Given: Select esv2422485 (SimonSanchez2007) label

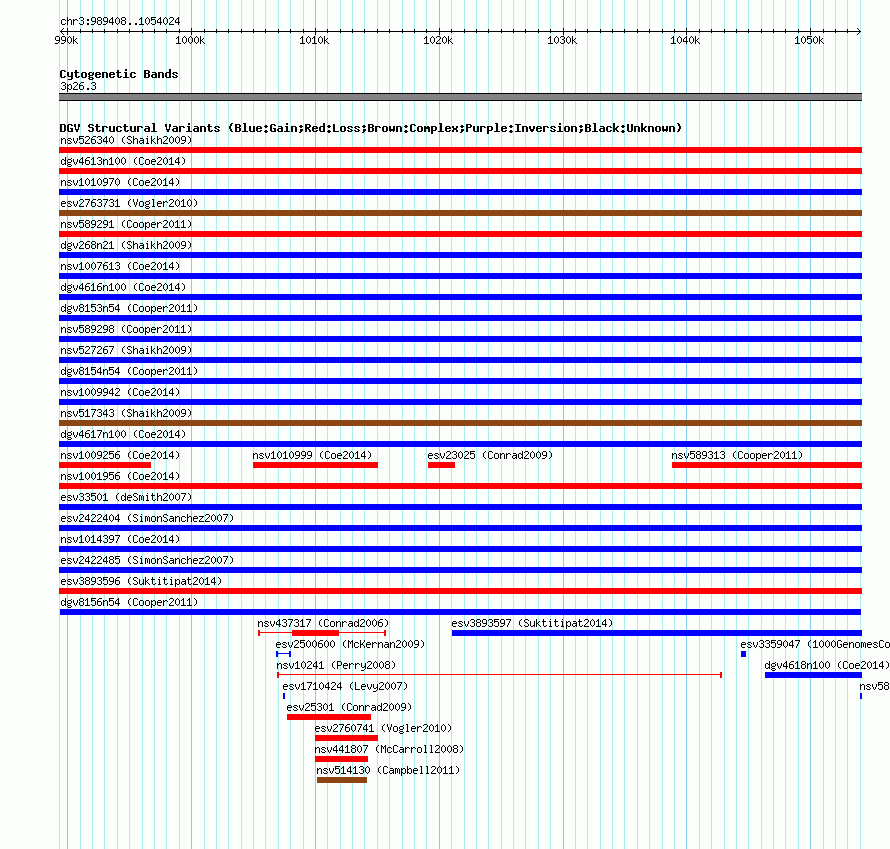Looking at the screenshot, I should [147, 560].
